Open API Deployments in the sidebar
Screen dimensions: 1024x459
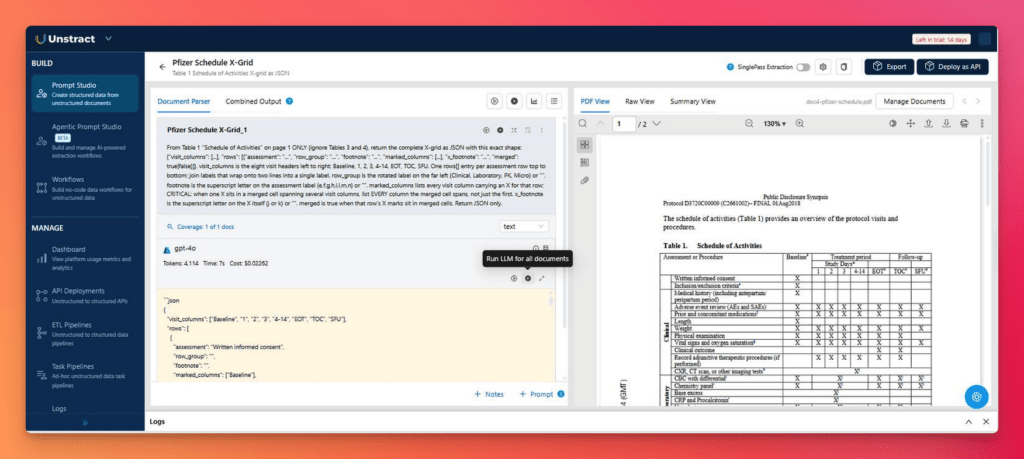pyautogui.click(x=85, y=295)
